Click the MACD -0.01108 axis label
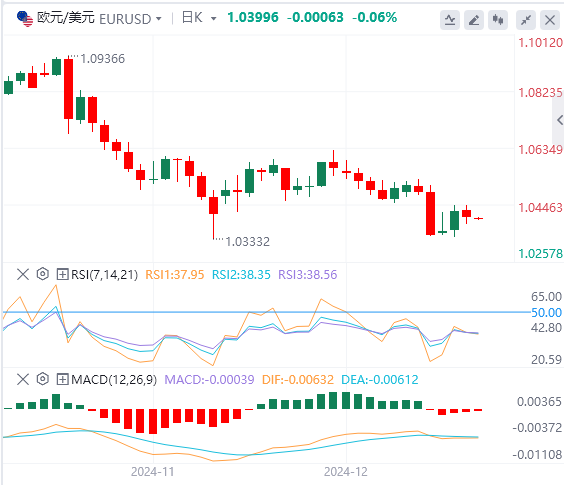The width and height of the screenshot is (564, 485). tap(537, 455)
